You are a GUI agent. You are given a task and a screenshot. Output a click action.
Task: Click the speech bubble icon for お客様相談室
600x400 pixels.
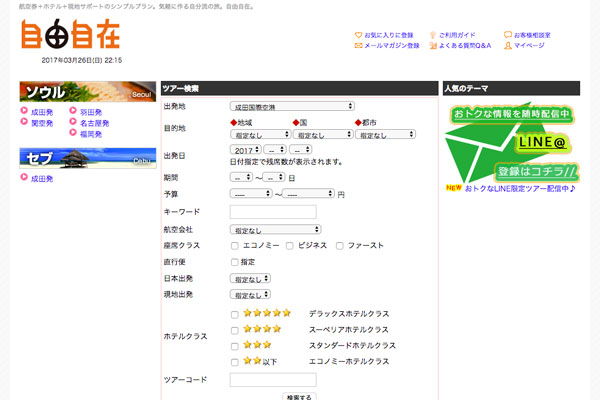click(508, 35)
